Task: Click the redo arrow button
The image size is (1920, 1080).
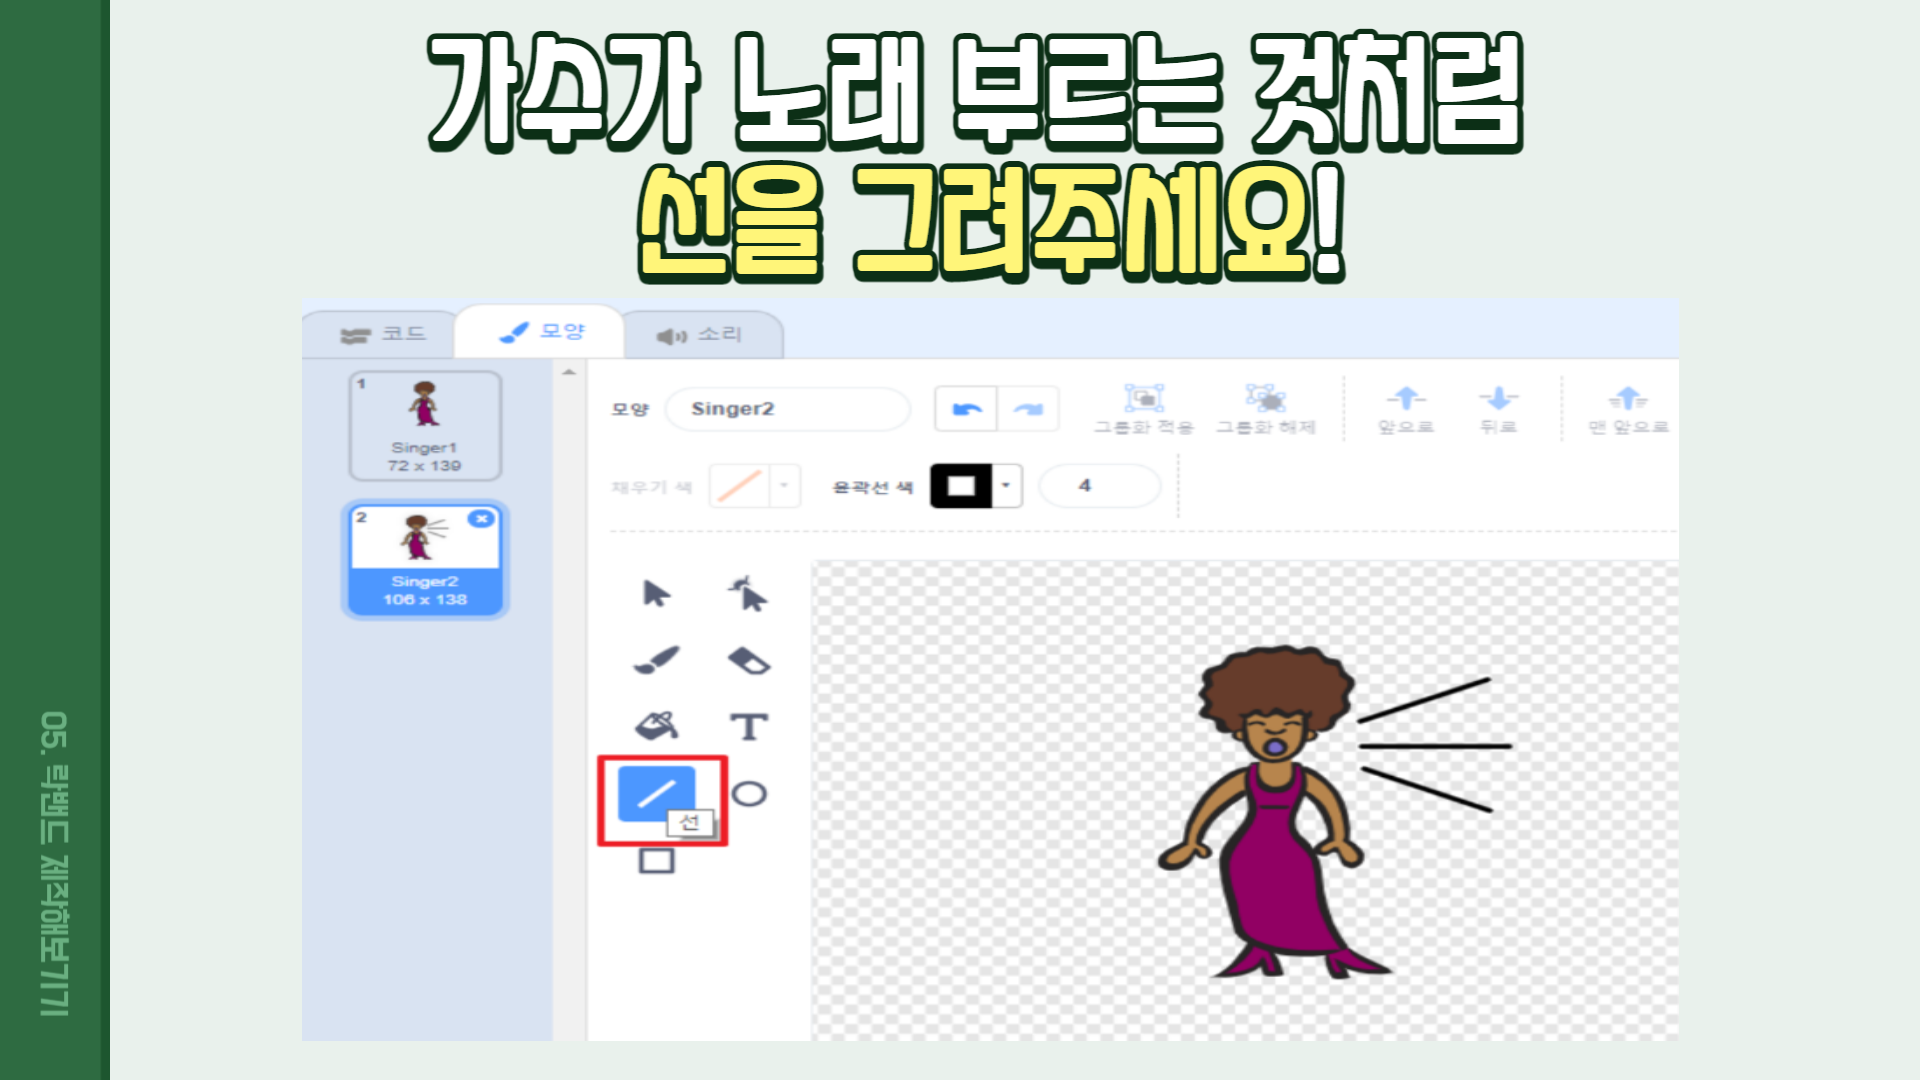Action: 1028,409
